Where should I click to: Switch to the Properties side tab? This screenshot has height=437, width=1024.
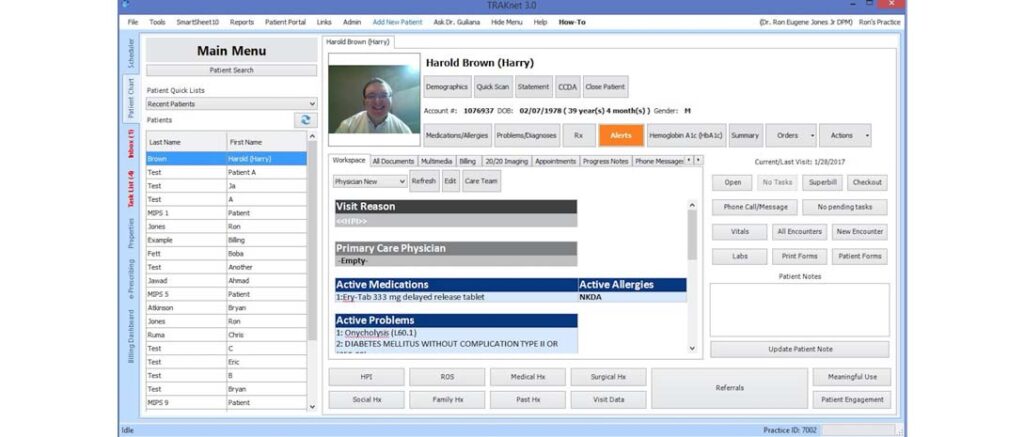click(131, 233)
